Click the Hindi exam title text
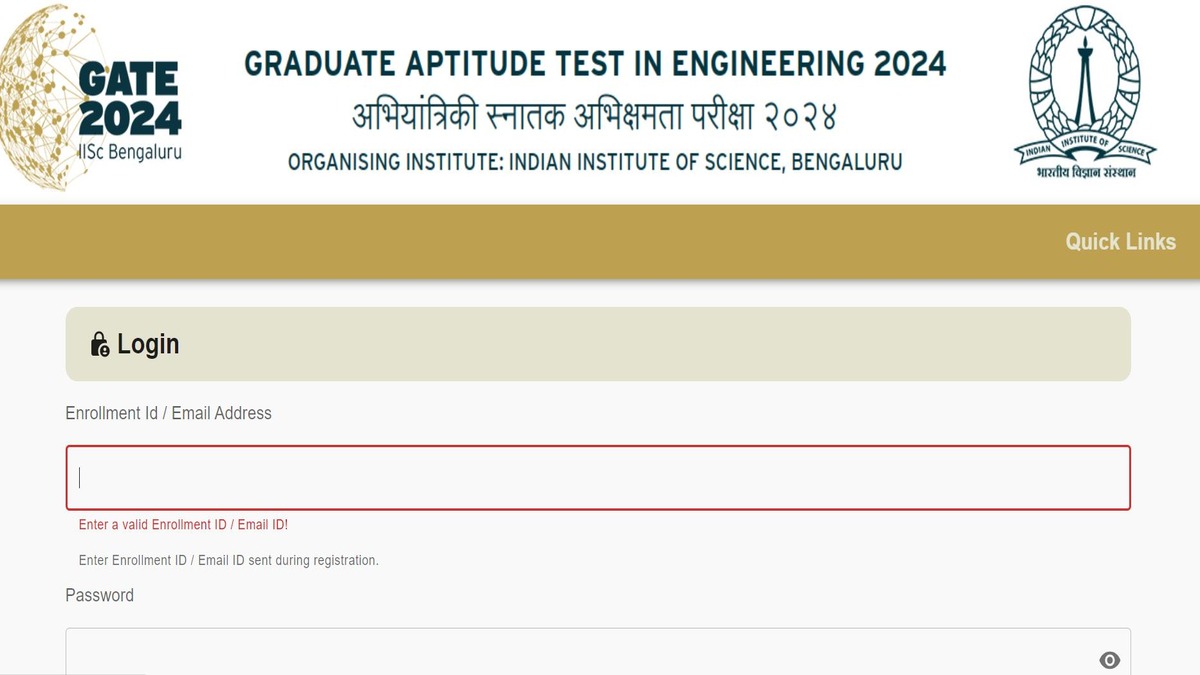This screenshot has width=1200, height=675. [594, 117]
